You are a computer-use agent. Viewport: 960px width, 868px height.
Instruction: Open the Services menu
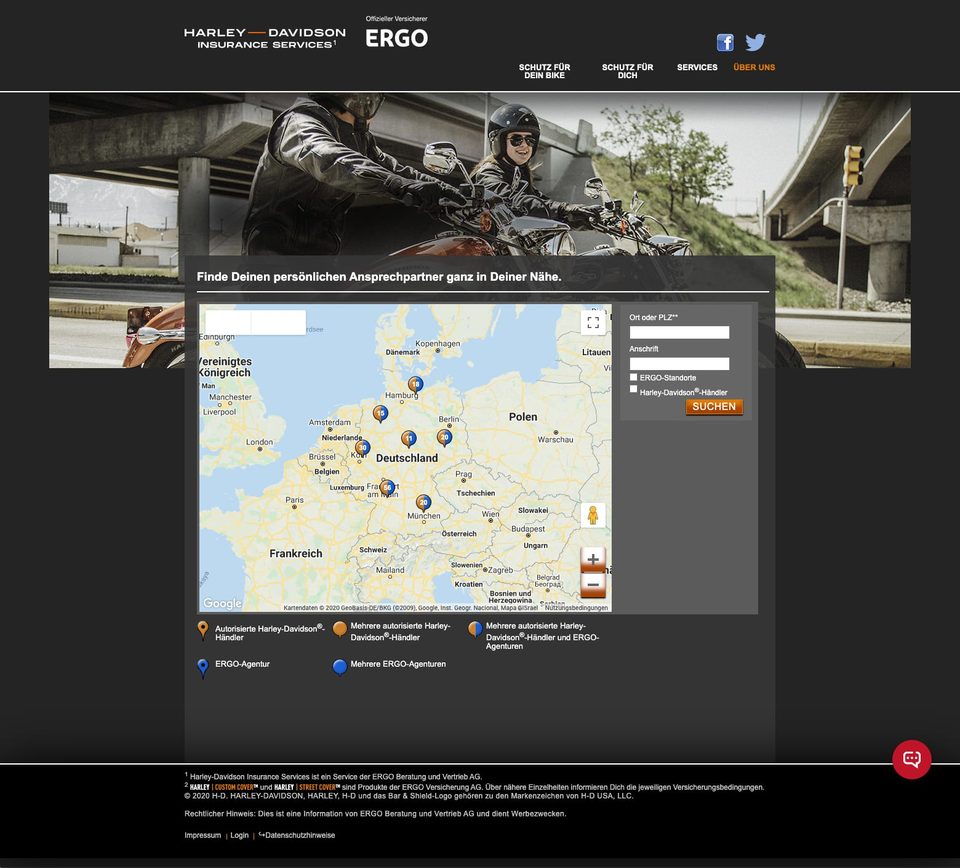697,67
